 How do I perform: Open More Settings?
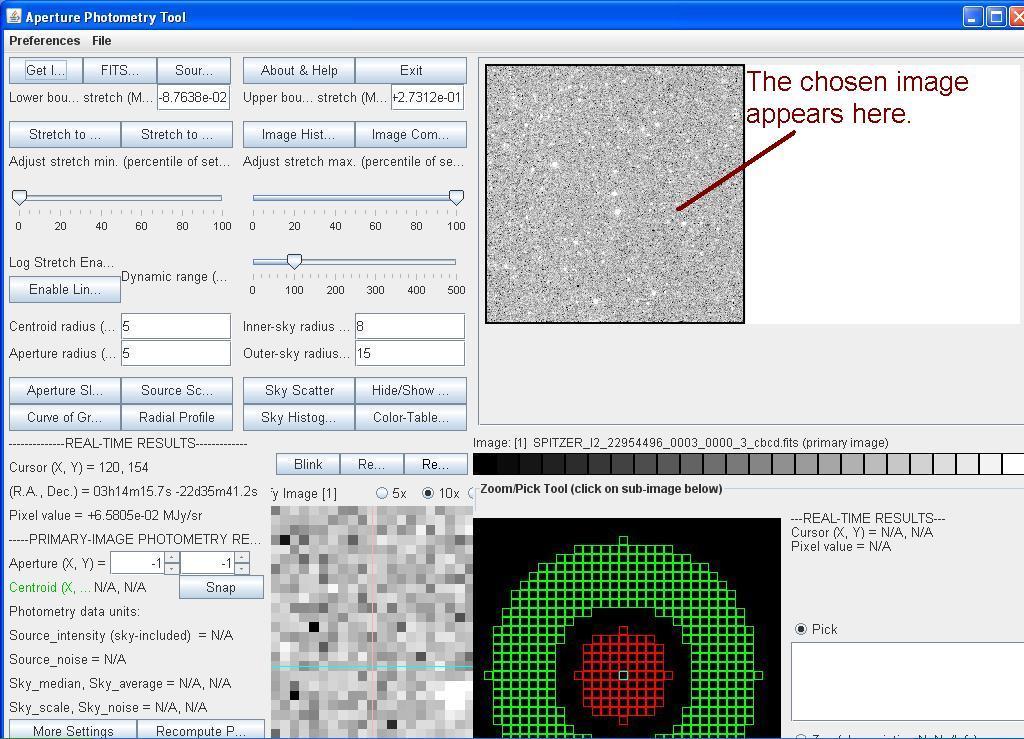(73, 730)
